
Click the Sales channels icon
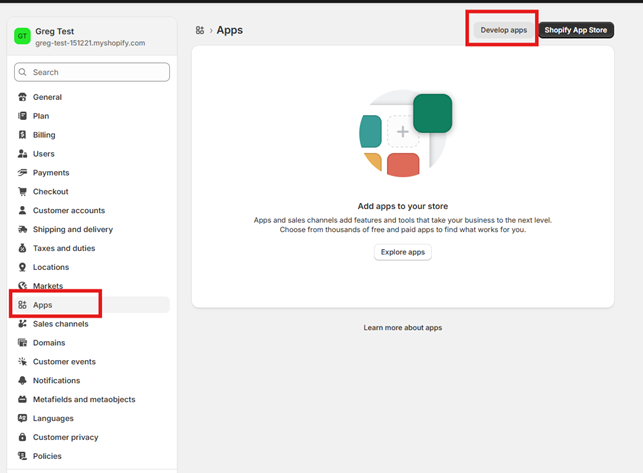[x=23, y=324]
